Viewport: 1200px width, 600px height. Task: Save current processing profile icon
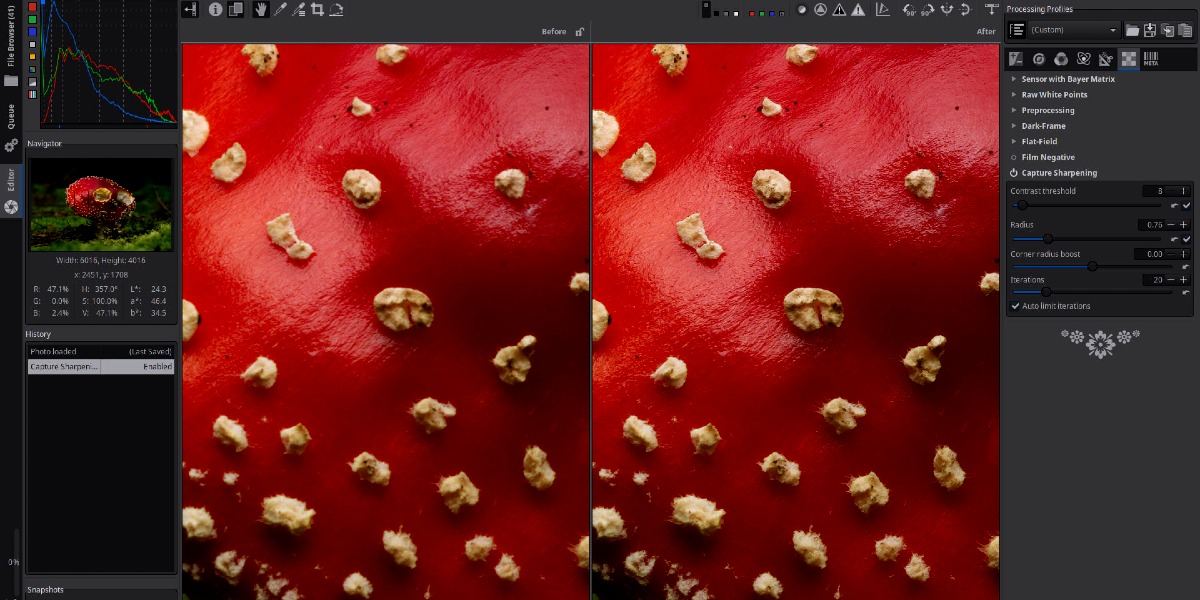coord(1150,30)
